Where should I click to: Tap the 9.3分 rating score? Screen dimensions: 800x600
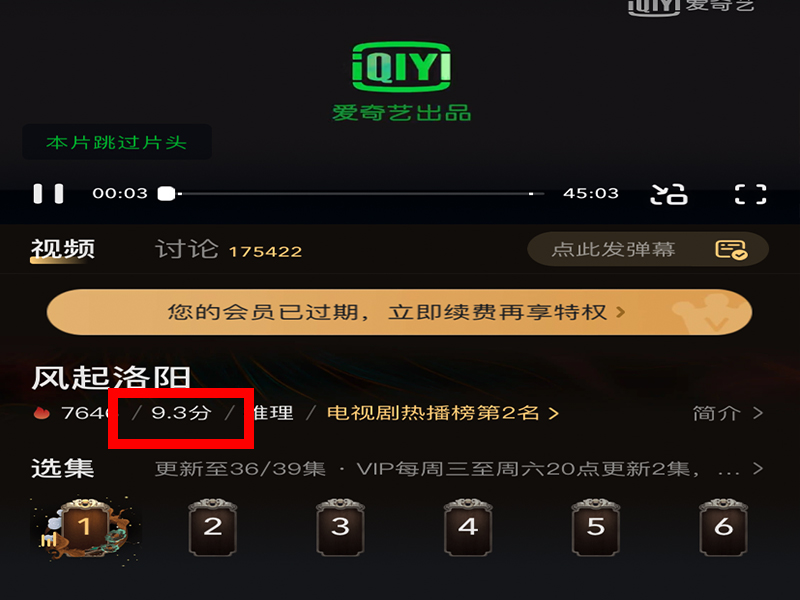pyautogui.click(x=181, y=413)
